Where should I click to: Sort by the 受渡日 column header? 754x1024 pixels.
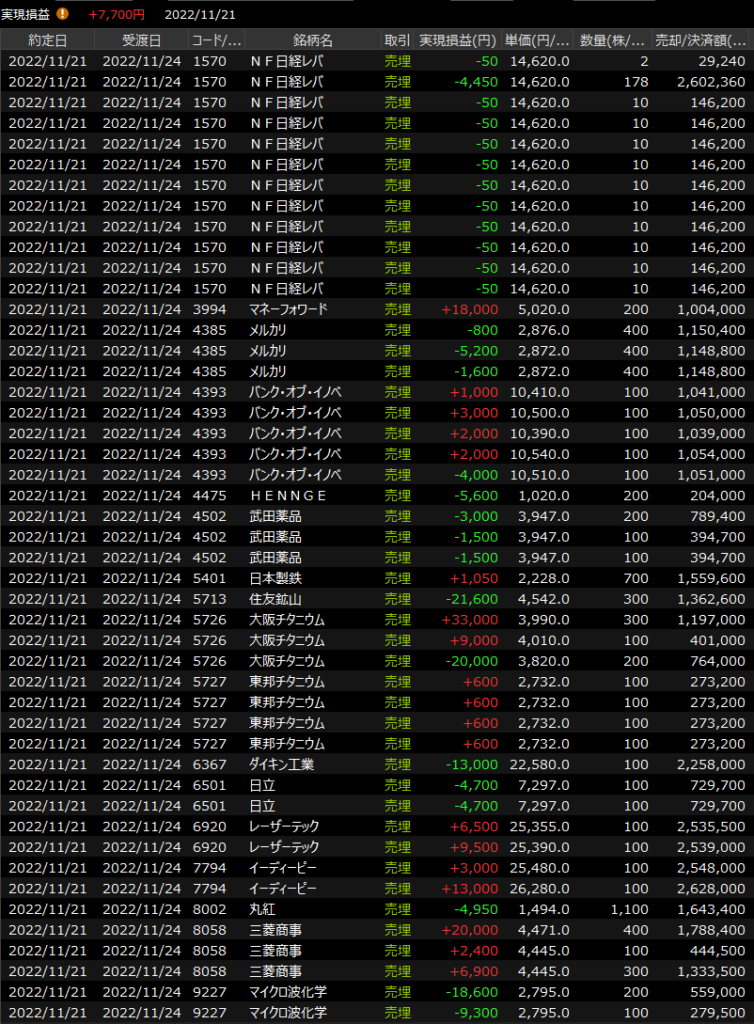tap(141, 40)
